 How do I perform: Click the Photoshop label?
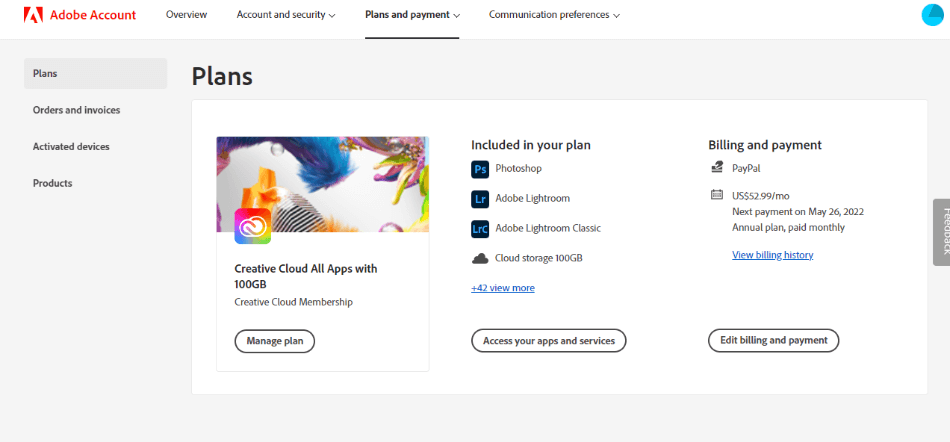519,168
